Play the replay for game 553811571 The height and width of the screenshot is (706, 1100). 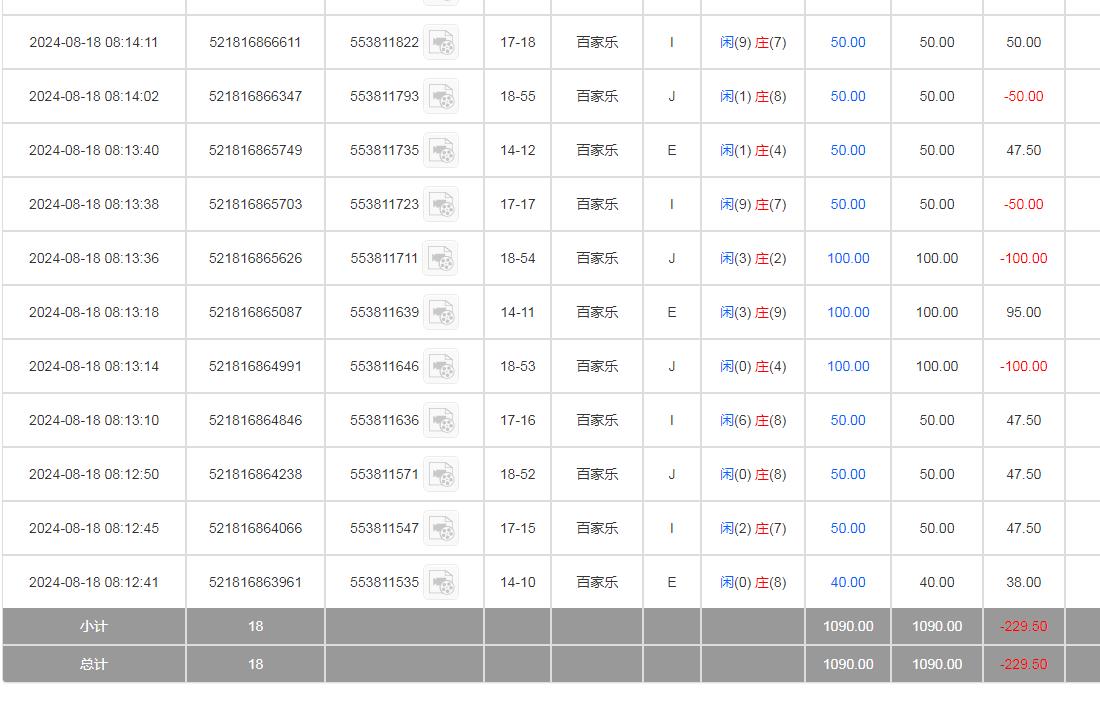pos(441,475)
